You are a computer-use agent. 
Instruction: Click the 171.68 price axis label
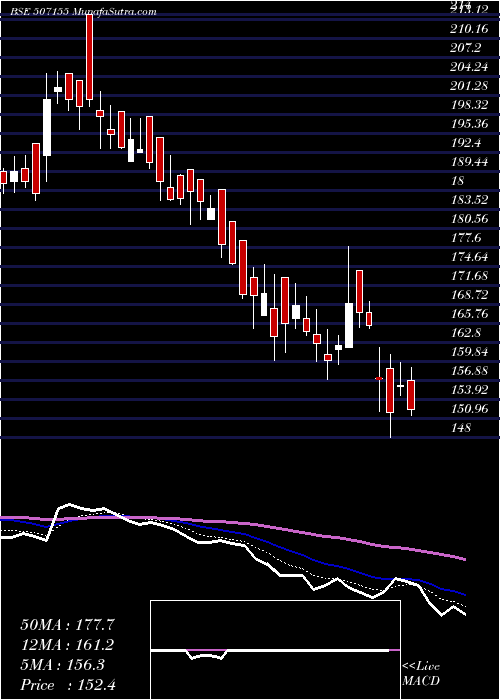click(x=470, y=276)
